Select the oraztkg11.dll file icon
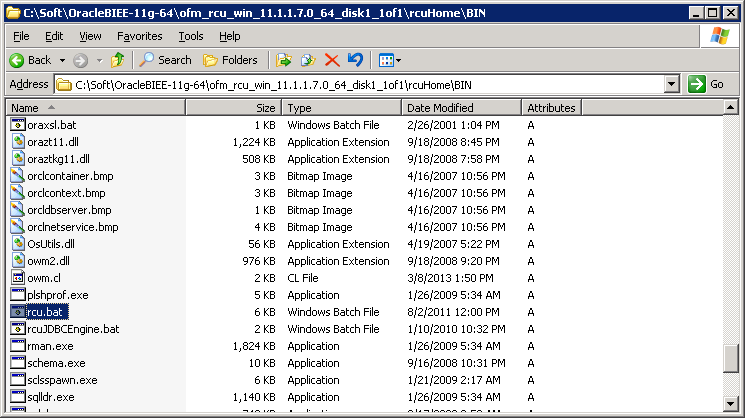The width and height of the screenshot is (745, 418). [x=18, y=159]
